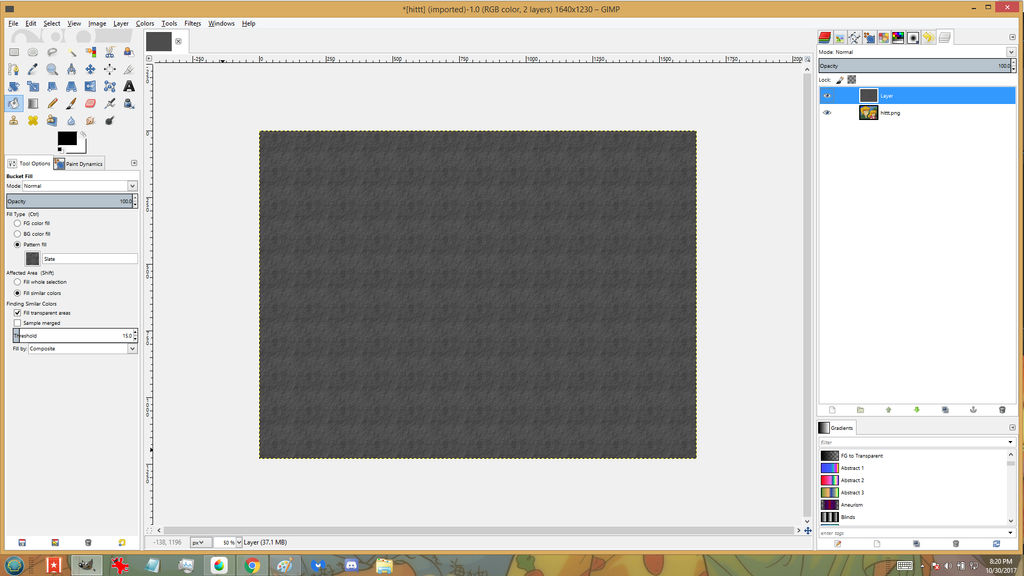The image size is (1024, 576).
Task: Click the anchor floating layer icon
Action: [x=973, y=410]
